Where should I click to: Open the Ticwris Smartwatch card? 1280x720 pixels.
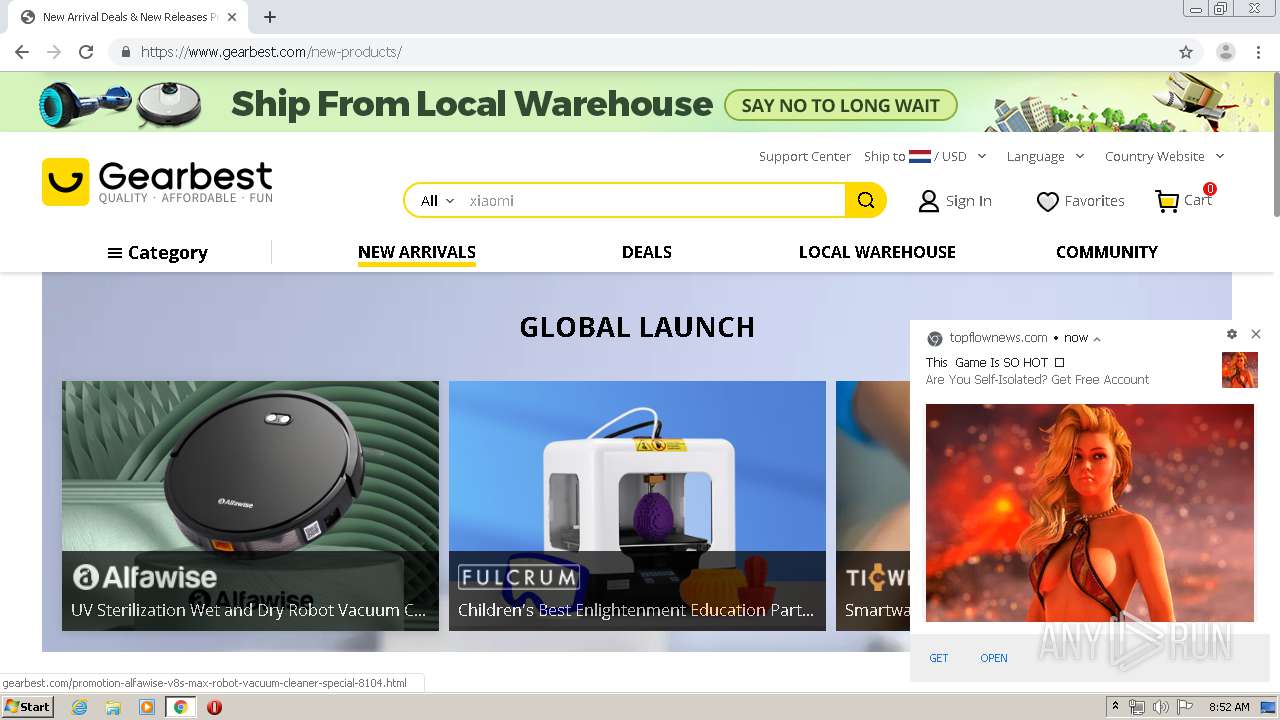click(x=873, y=505)
